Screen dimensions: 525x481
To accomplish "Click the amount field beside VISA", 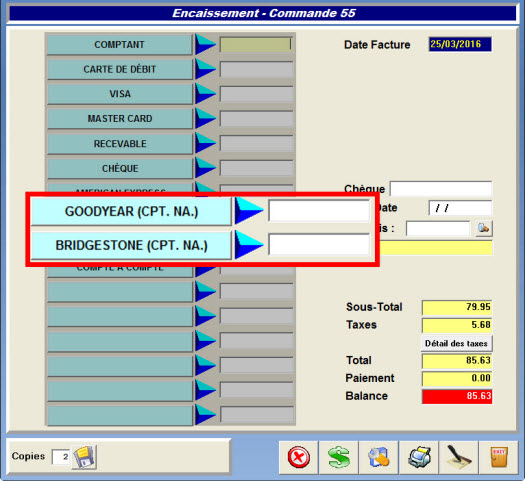I will (x=256, y=94).
